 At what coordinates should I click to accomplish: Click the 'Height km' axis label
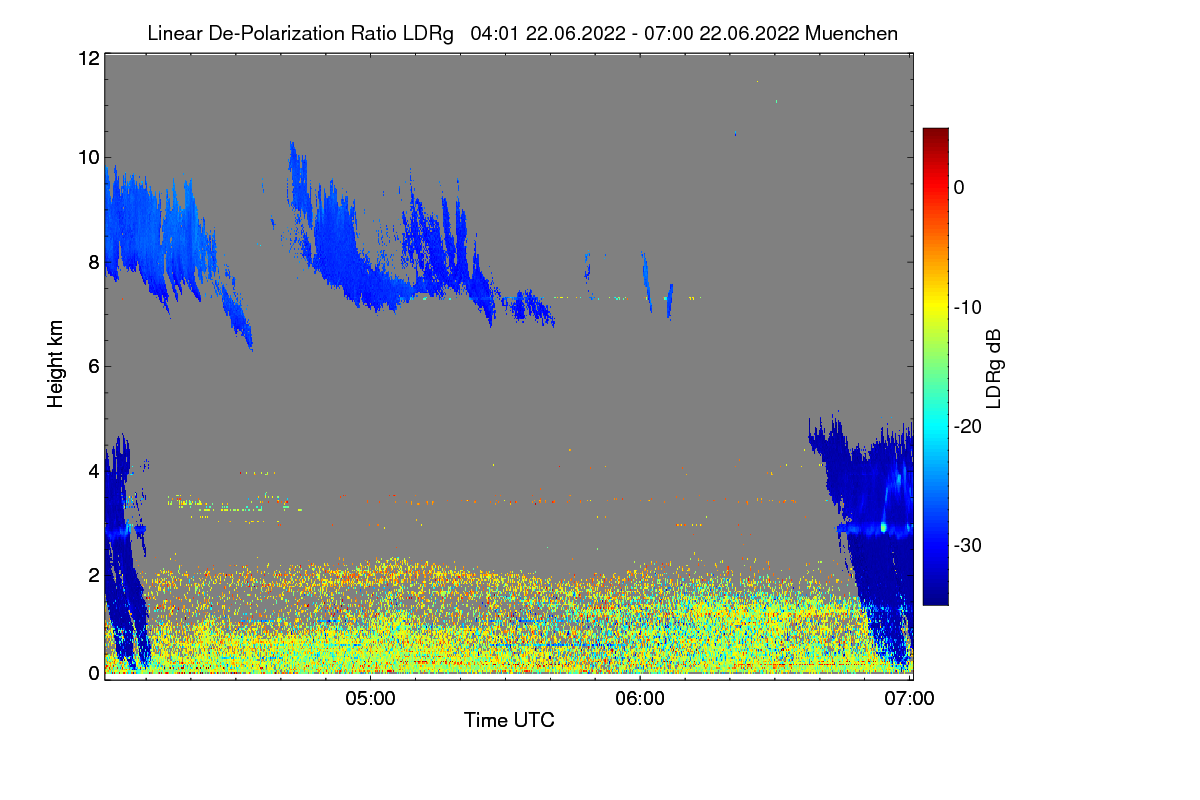[x=56, y=364]
